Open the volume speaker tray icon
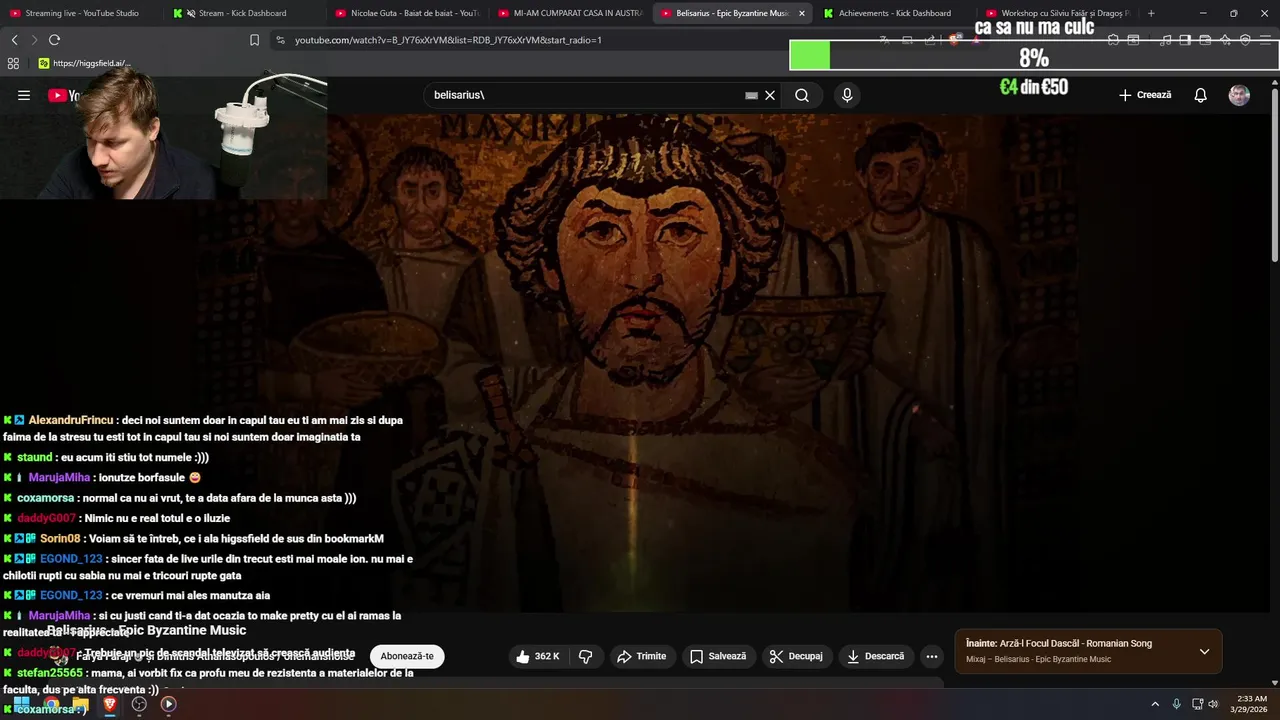Viewport: 1280px width, 720px height. pyautogui.click(x=1214, y=704)
